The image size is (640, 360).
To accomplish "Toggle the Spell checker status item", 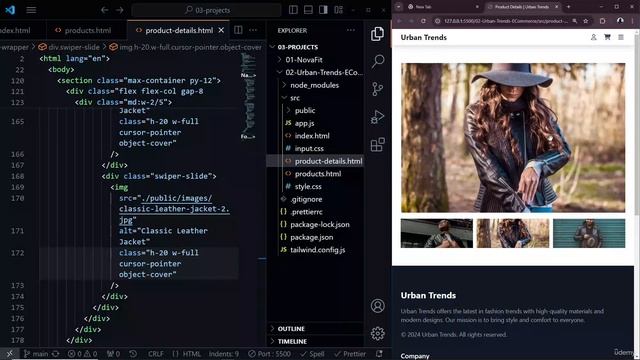I will click(x=312, y=354).
